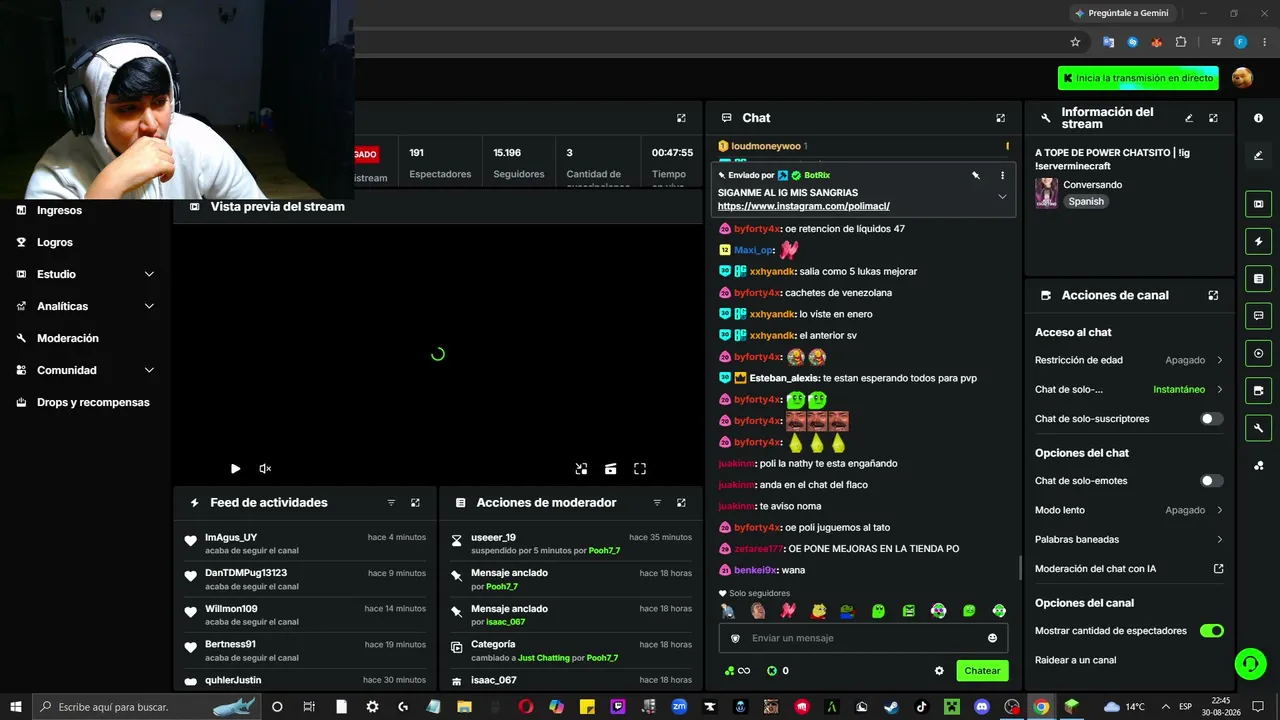Click the info icon in right sidebar

tap(1258, 118)
